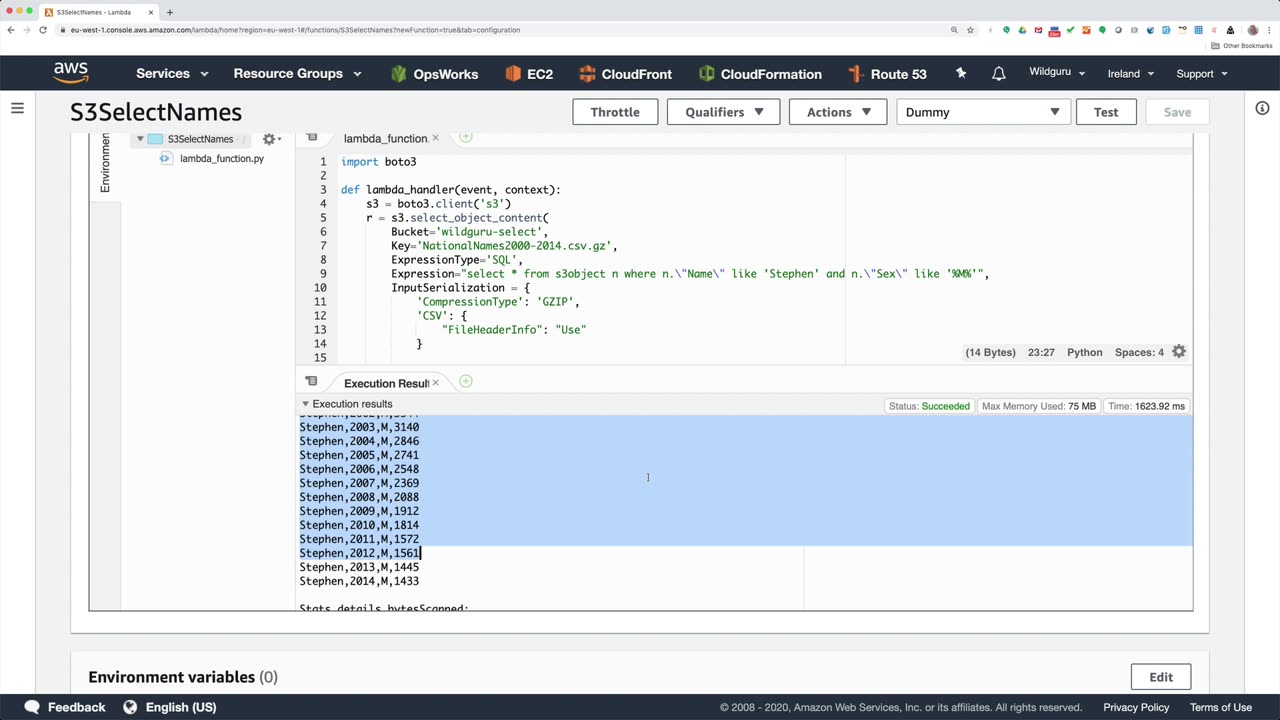
Task: Add new tab with plus icon beside Execution Results
Action: (465, 382)
